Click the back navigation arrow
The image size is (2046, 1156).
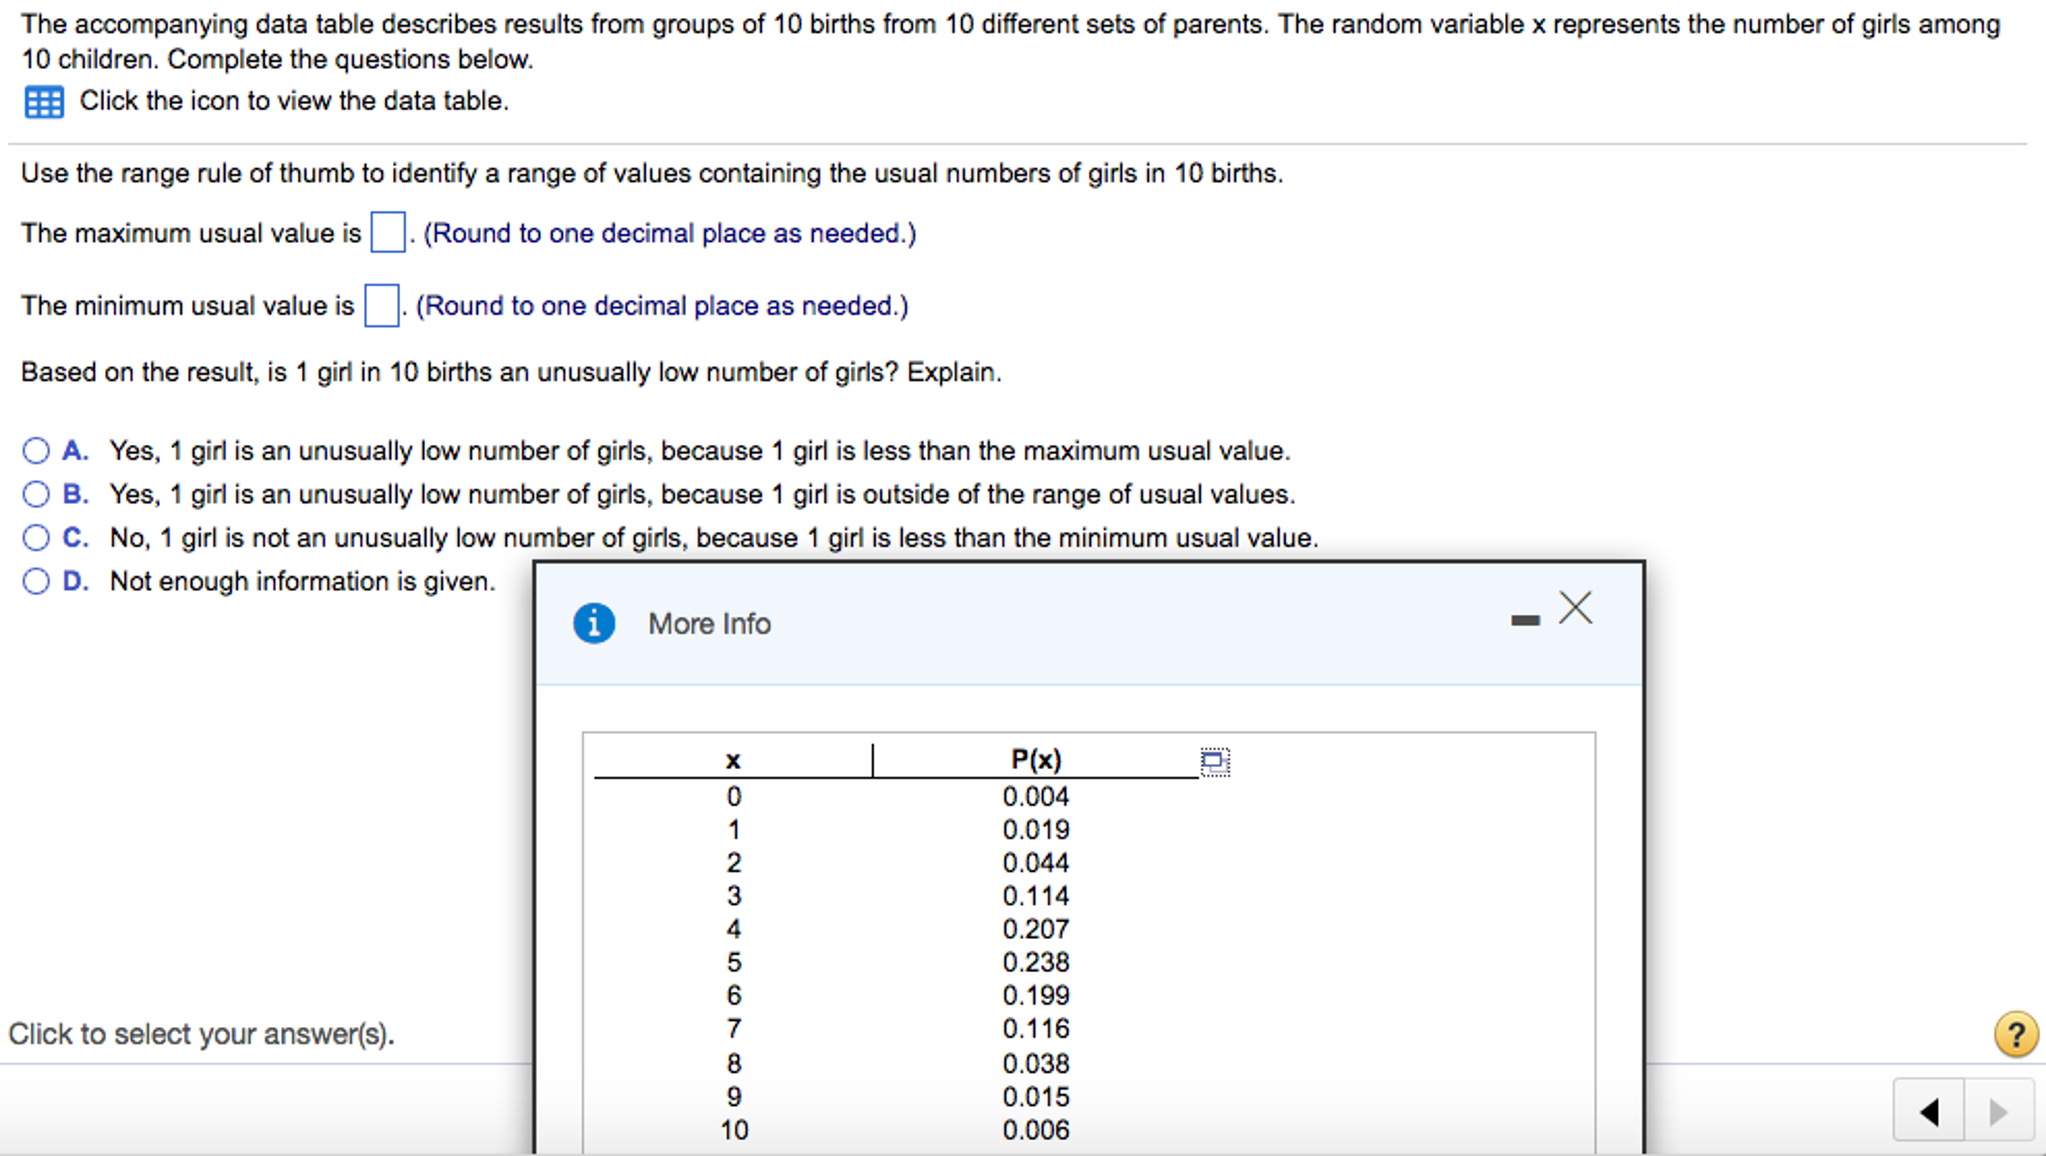coord(1928,1112)
